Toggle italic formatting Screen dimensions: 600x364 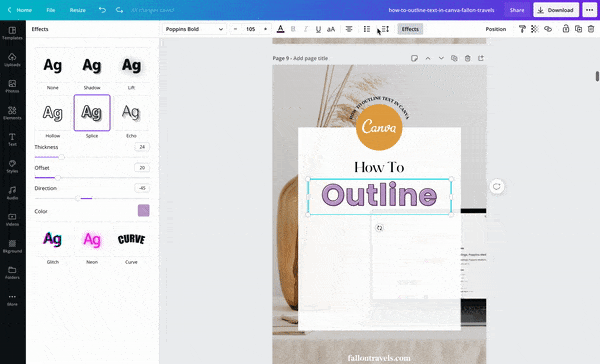pos(305,29)
